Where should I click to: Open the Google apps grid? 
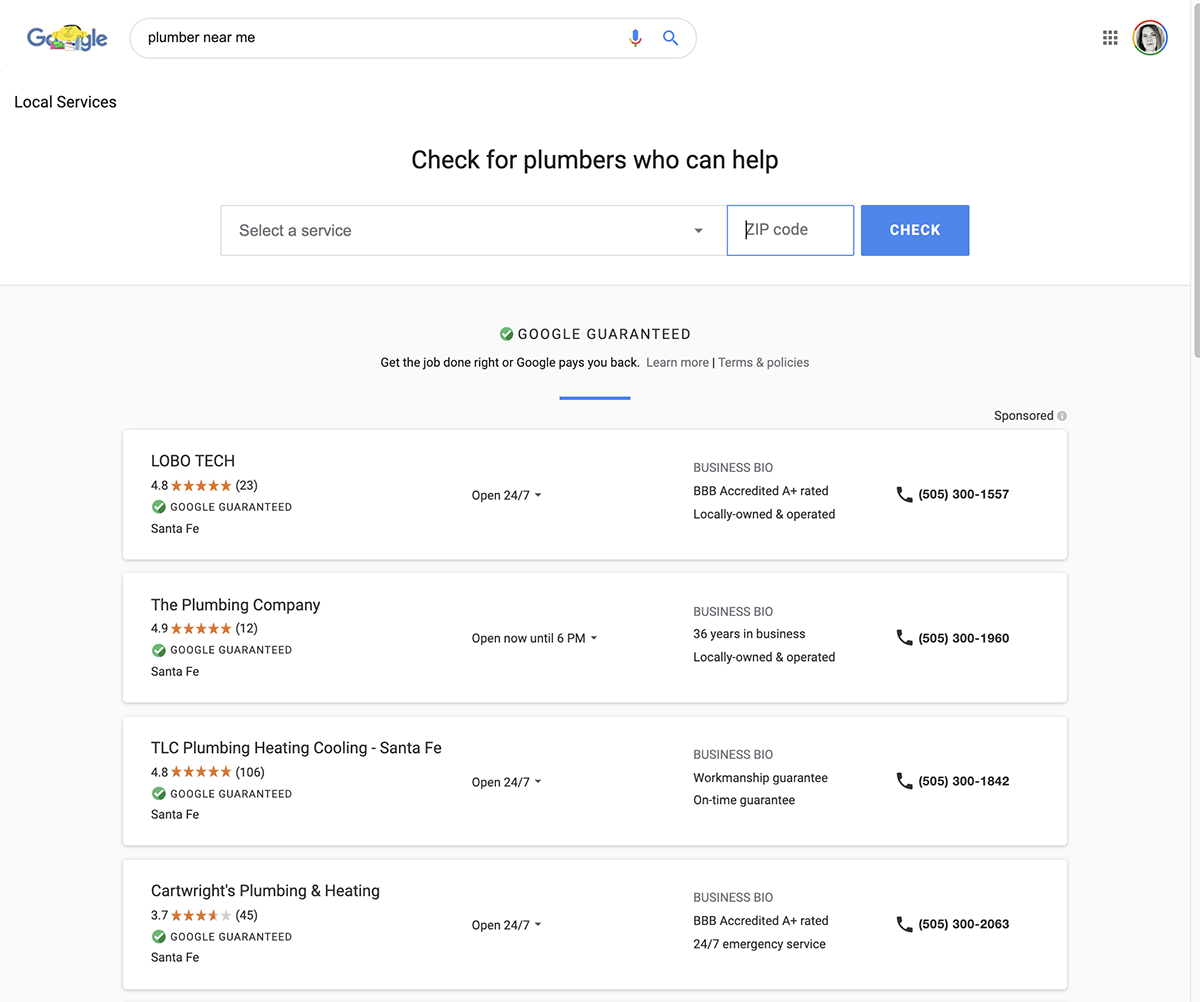tap(1110, 38)
